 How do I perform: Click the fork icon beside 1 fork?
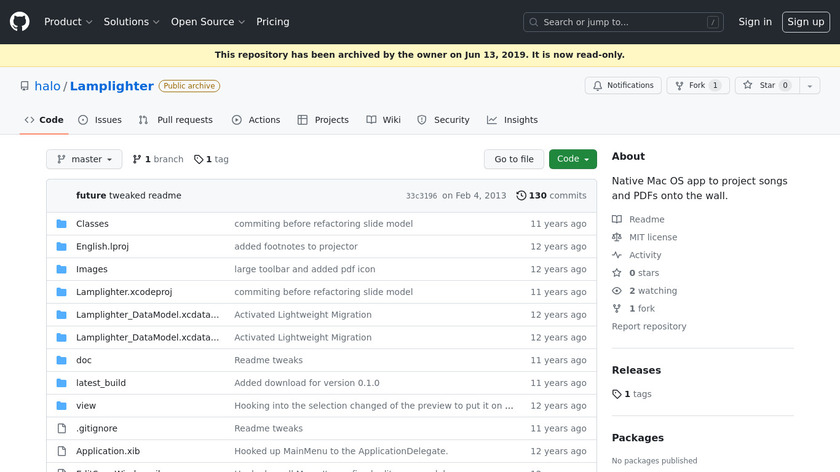pos(617,309)
